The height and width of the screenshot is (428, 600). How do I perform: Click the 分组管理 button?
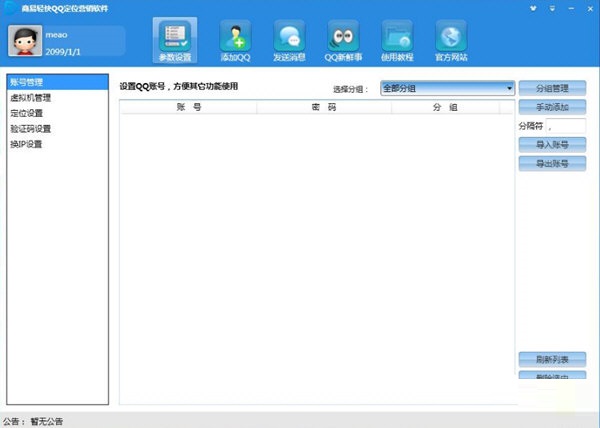(552, 88)
